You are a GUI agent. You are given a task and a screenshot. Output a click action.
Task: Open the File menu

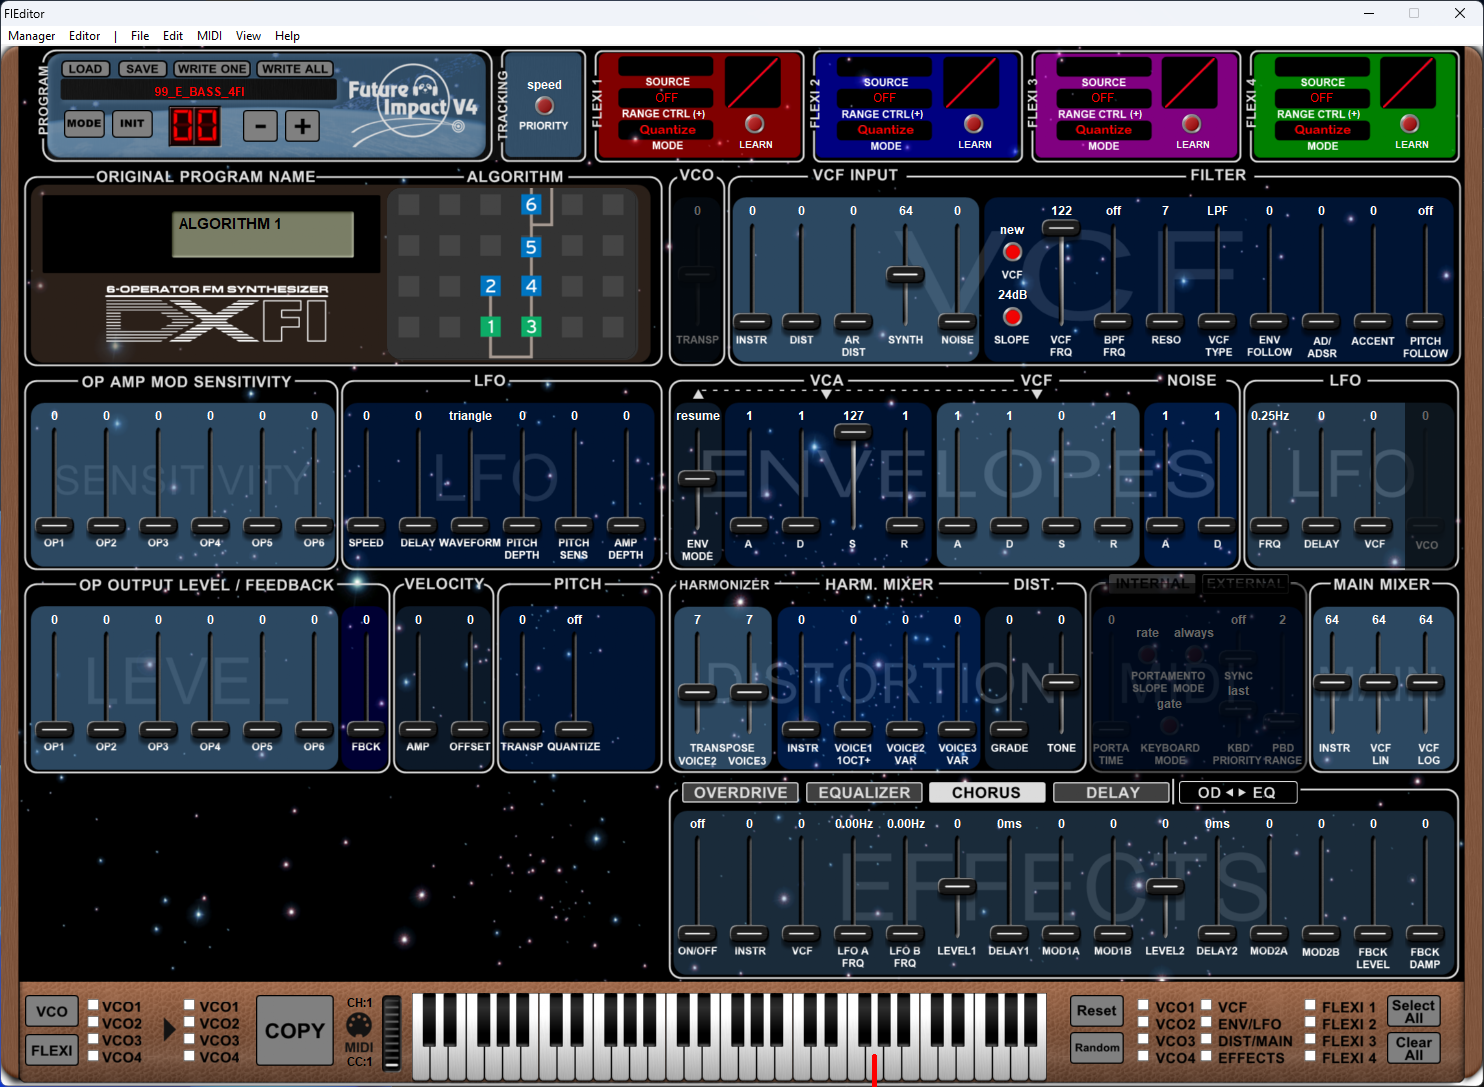[x=140, y=36]
